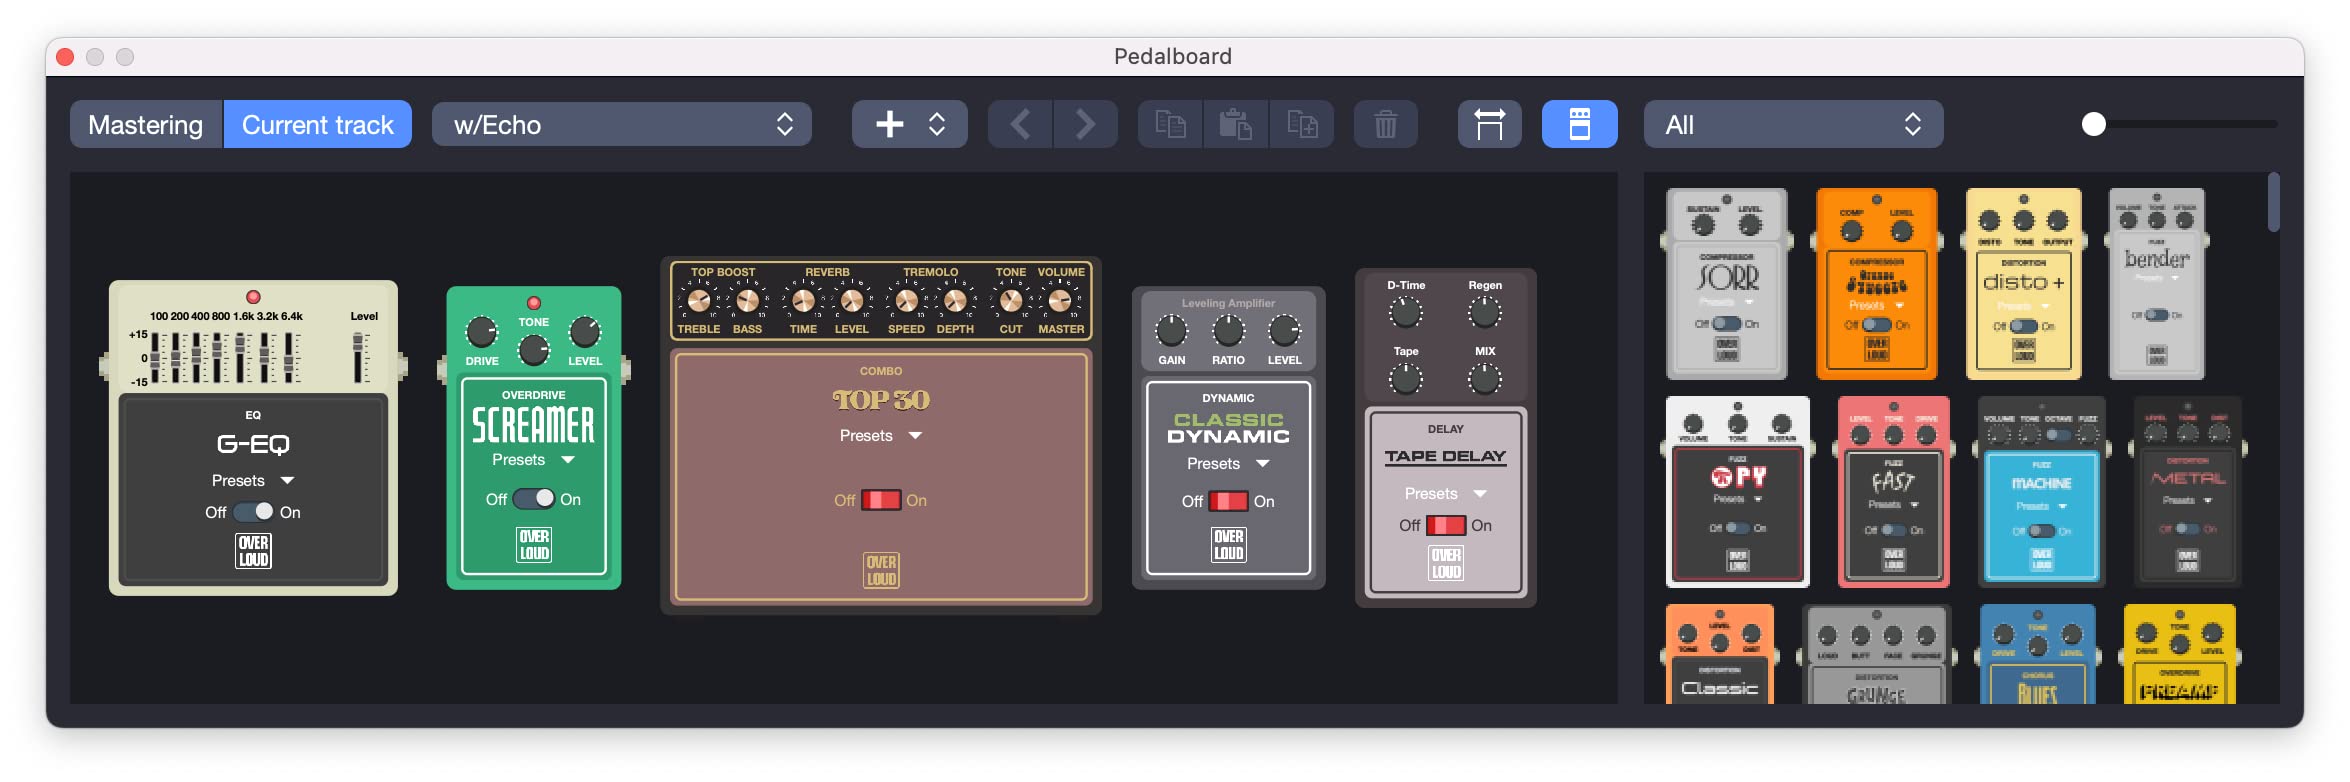The width and height of the screenshot is (2350, 782).
Task: Select the bender fuzz pedal thumbnail
Action: 2157,284
